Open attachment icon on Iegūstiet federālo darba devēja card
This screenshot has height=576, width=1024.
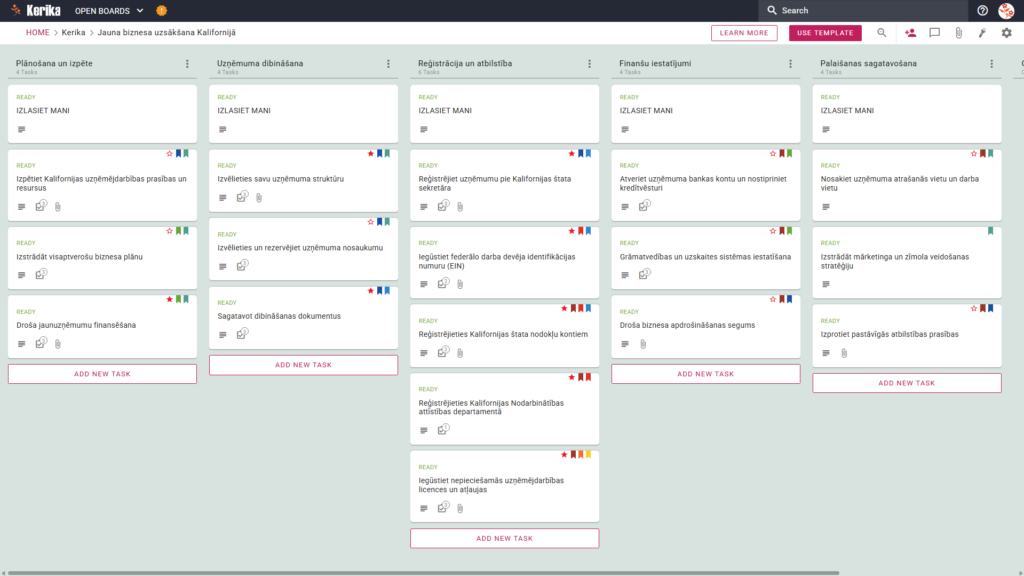460,285
